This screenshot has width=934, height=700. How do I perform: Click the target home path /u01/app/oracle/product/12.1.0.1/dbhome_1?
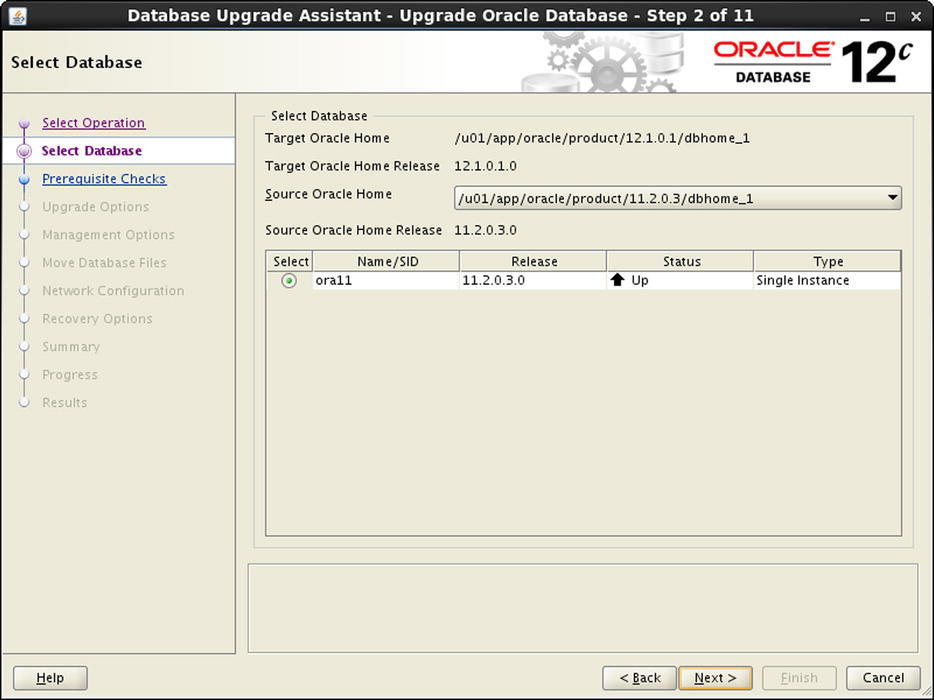[x=602, y=138]
